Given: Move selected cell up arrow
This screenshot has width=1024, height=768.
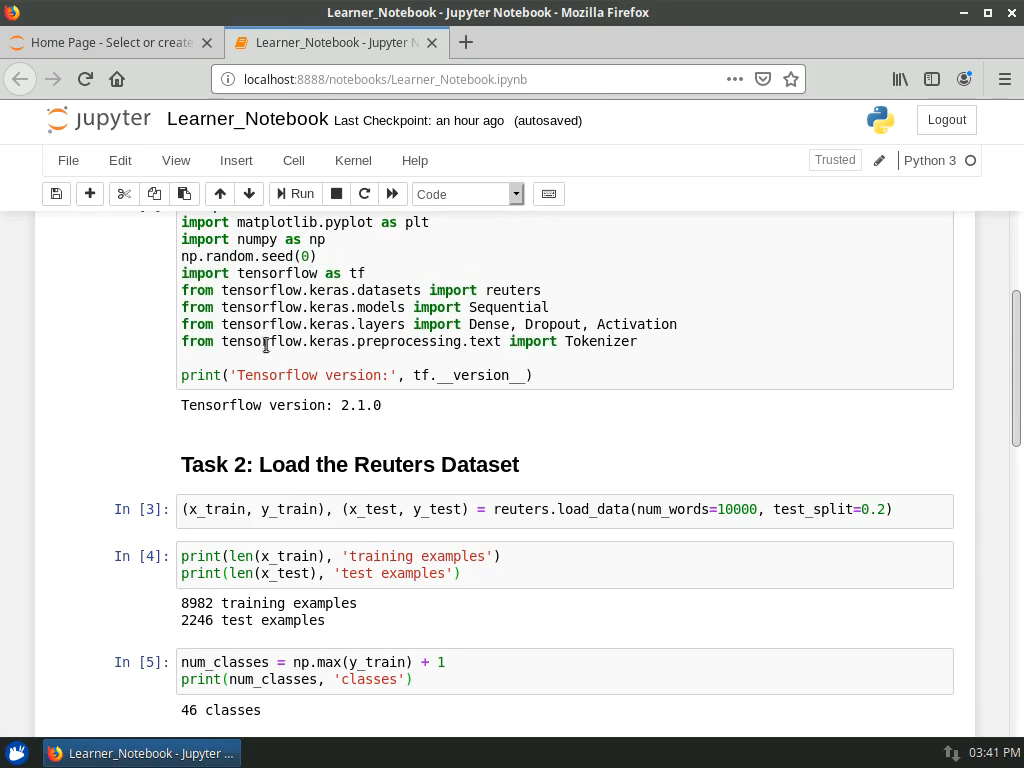Looking at the screenshot, I should pos(220,194).
